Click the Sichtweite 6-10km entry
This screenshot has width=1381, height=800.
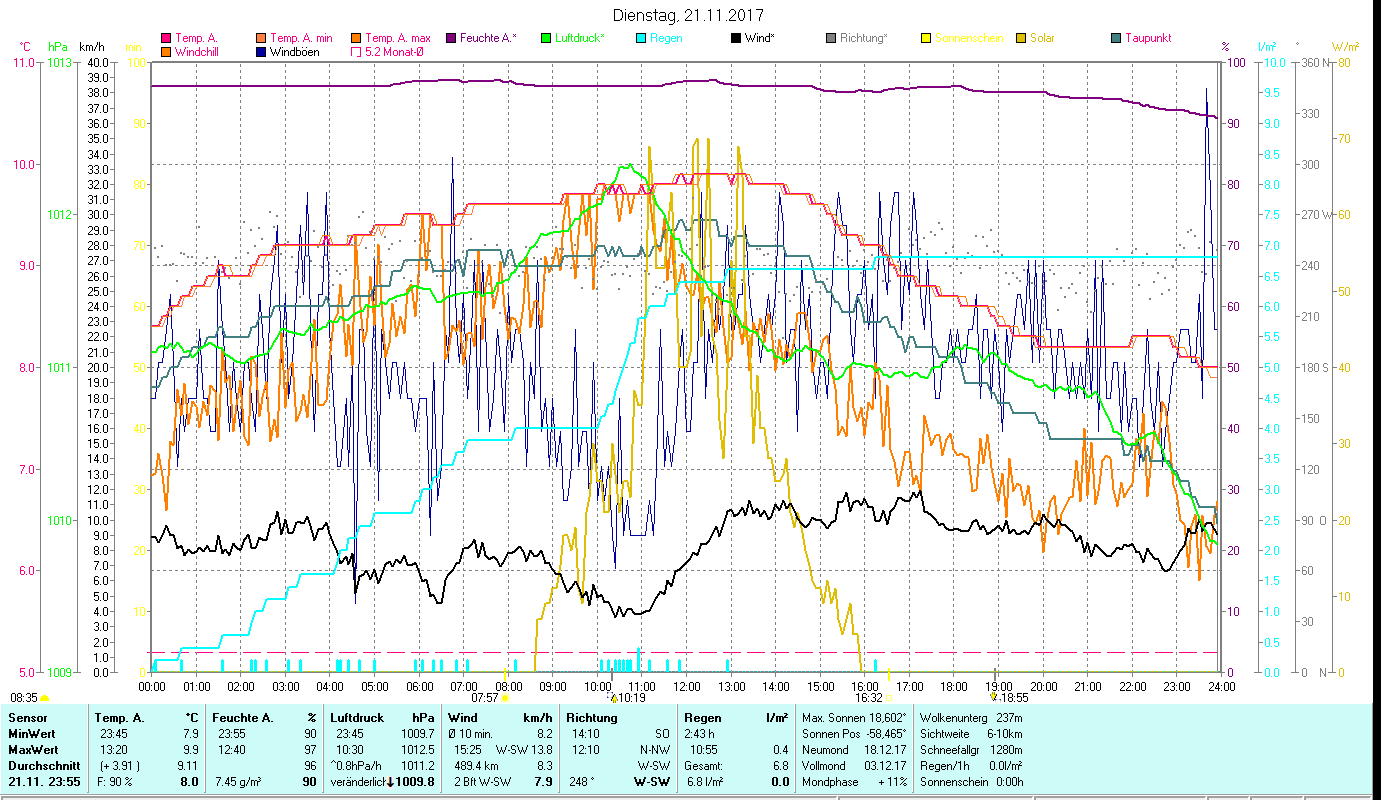(x=970, y=734)
